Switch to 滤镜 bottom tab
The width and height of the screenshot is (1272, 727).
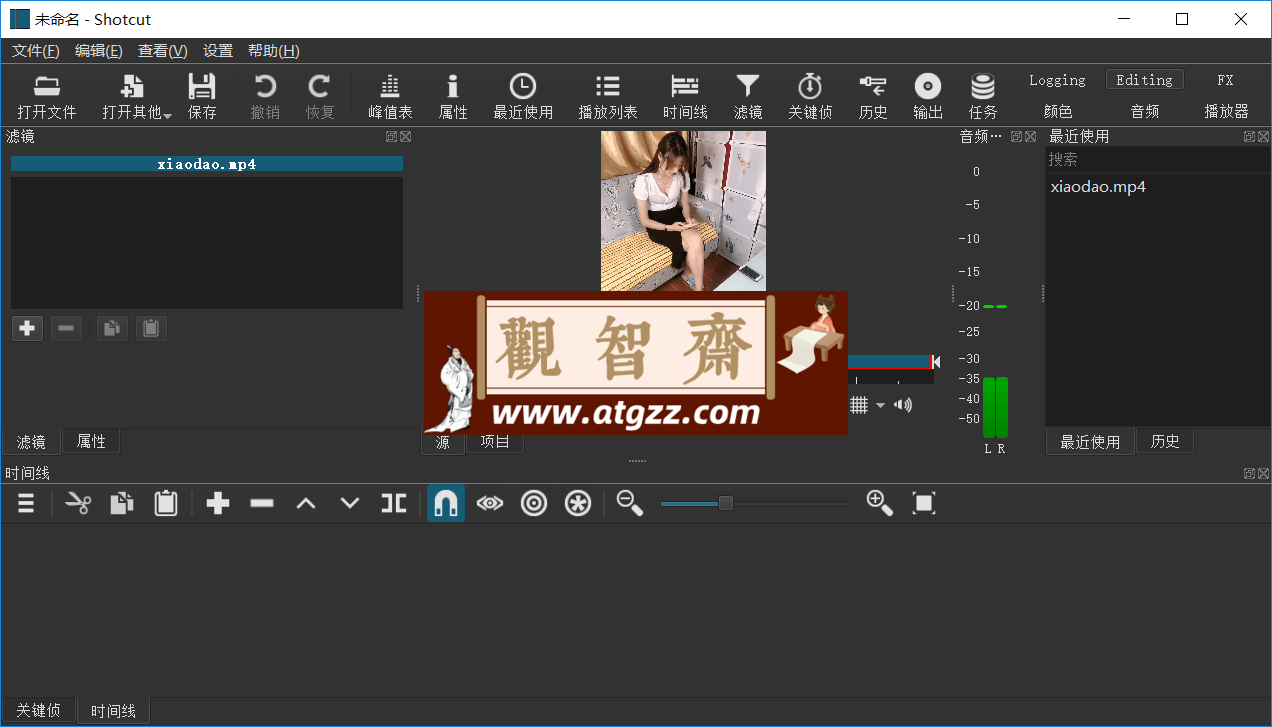[31, 441]
